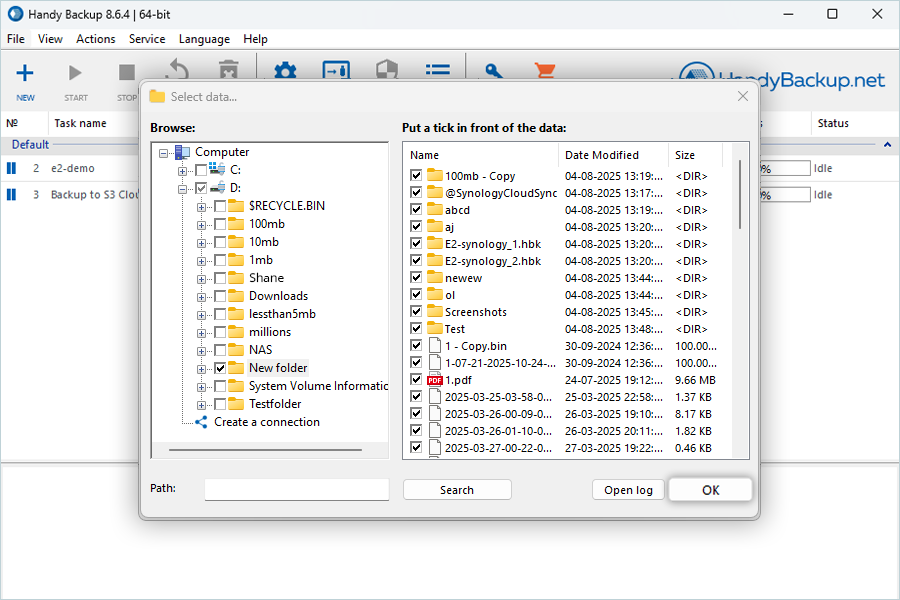This screenshot has height=600, width=900.
Task: Expand the C: drive node
Action: (182, 171)
